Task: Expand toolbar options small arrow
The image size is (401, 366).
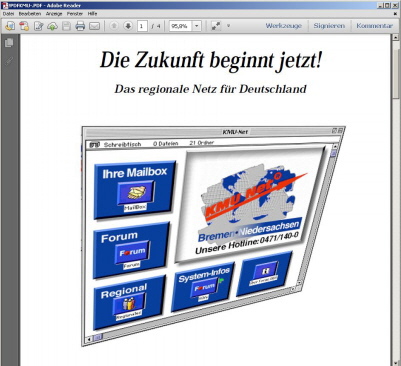Action: [228, 26]
